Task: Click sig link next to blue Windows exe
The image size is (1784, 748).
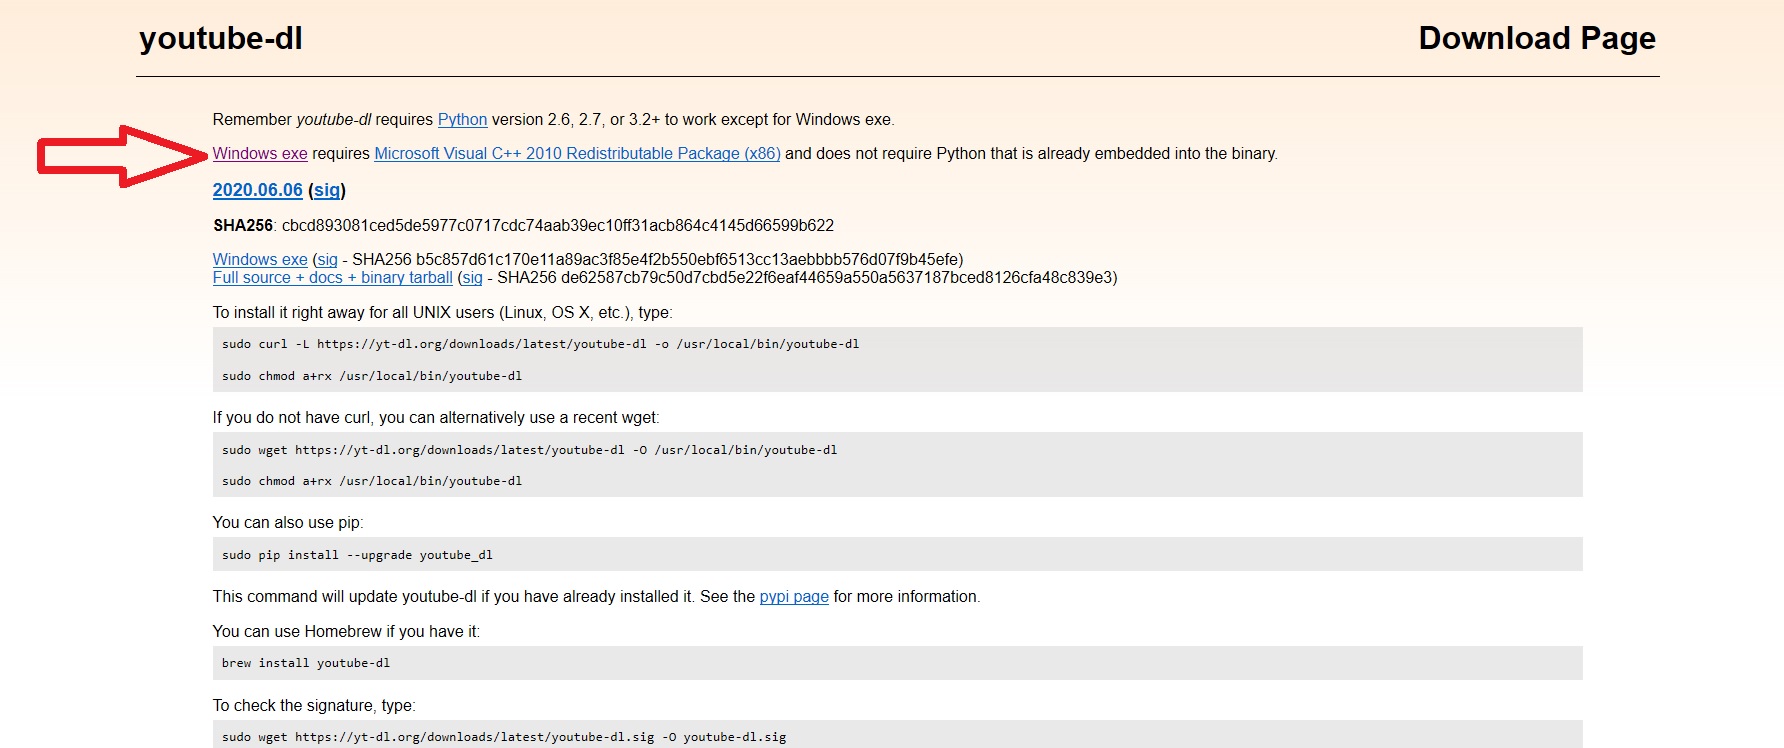Action: point(327,260)
